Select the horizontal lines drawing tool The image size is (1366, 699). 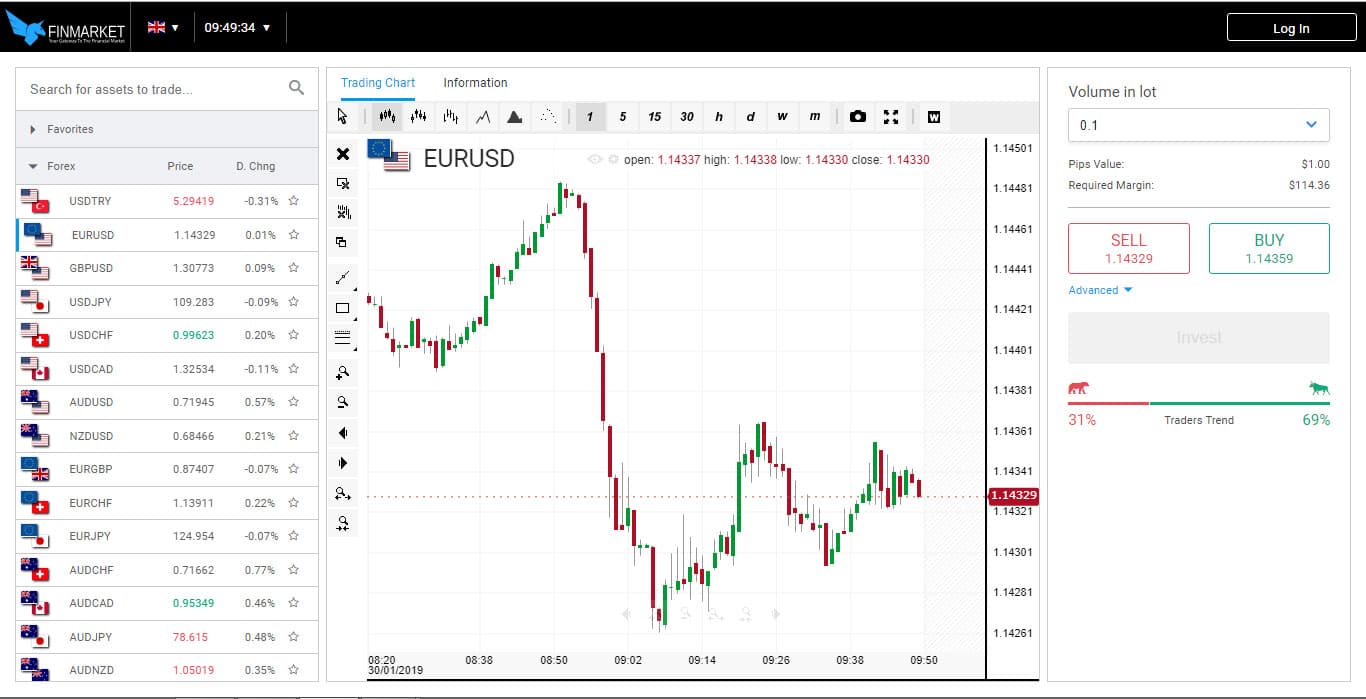pyautogui.click(x=343, y=338)
